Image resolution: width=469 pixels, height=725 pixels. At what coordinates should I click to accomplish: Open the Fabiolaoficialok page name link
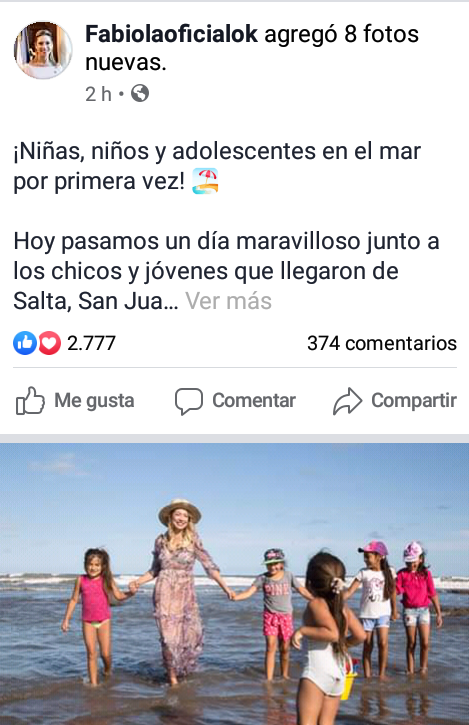pos(171,34)
